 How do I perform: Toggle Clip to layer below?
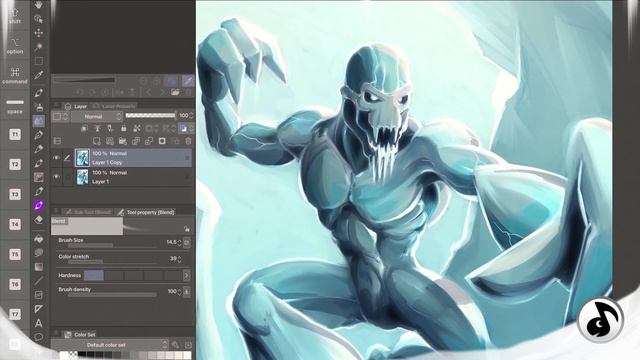pos(84,128)
